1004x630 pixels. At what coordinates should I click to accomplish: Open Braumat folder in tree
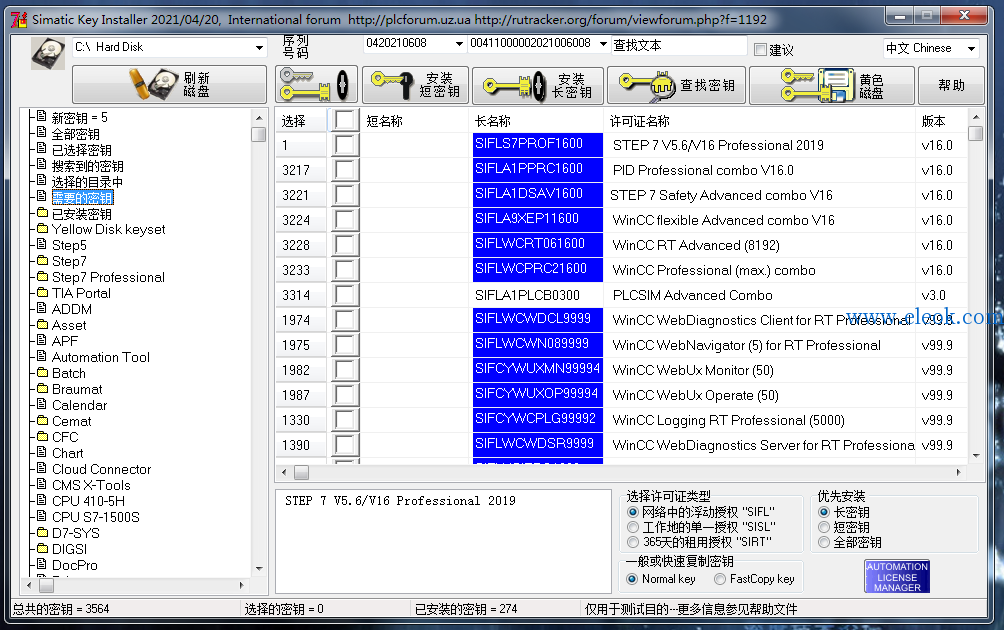pos(77,389)
